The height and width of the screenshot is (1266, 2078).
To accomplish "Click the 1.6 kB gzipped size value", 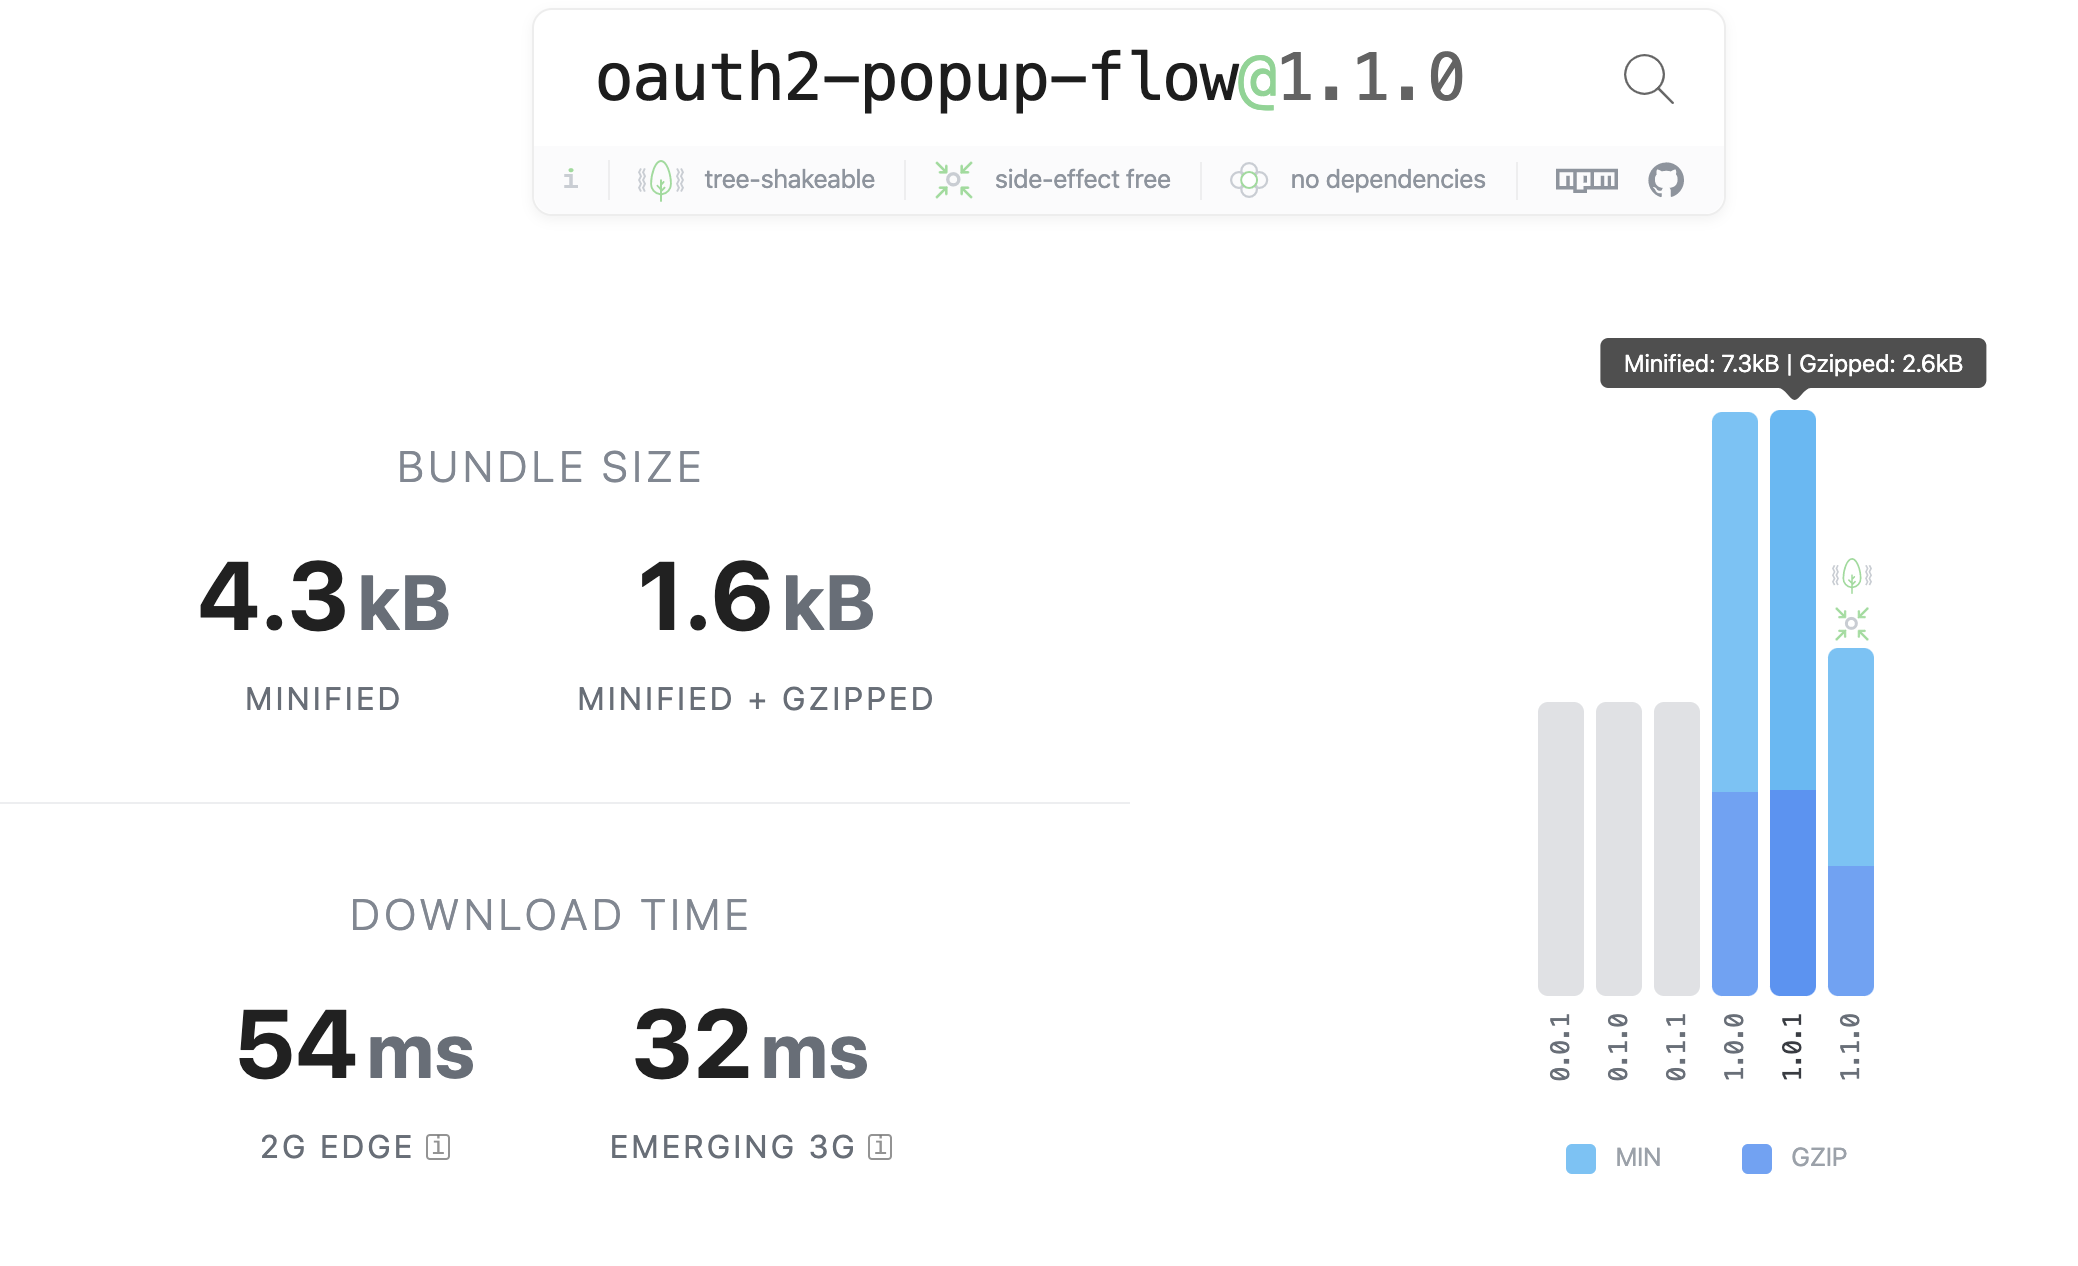I will (x=756, y=597).
